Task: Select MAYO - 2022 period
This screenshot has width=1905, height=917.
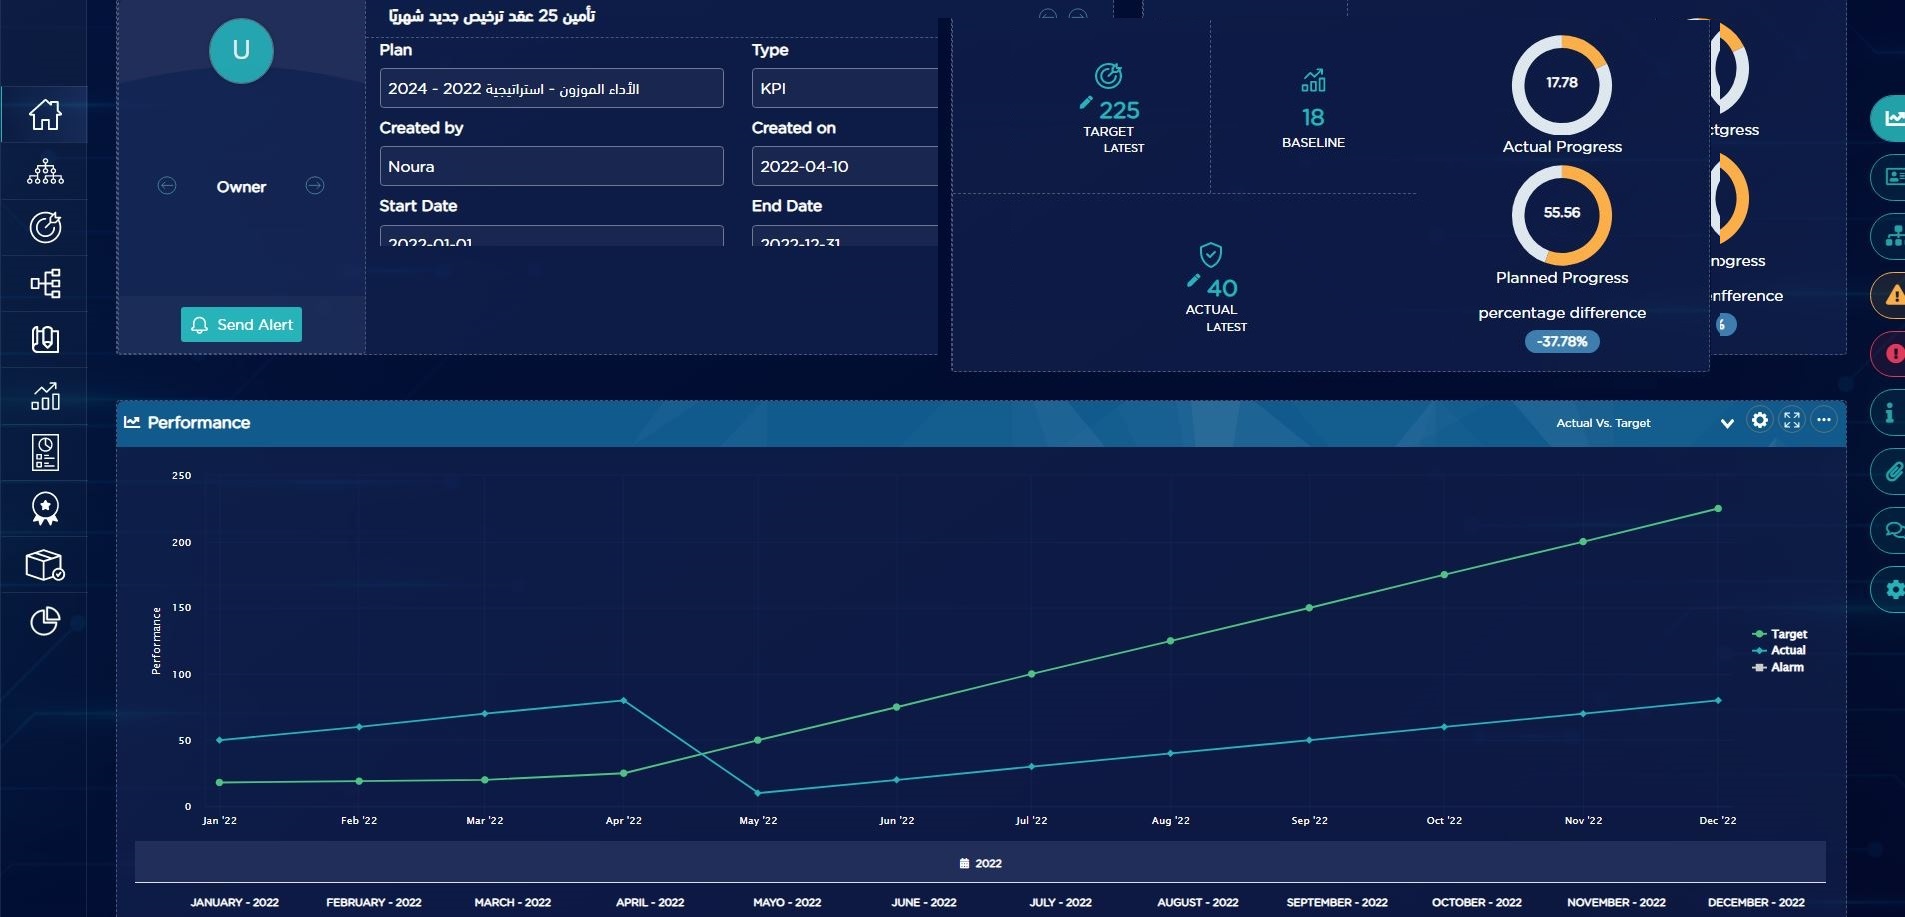Action: [x=787, y=902]
